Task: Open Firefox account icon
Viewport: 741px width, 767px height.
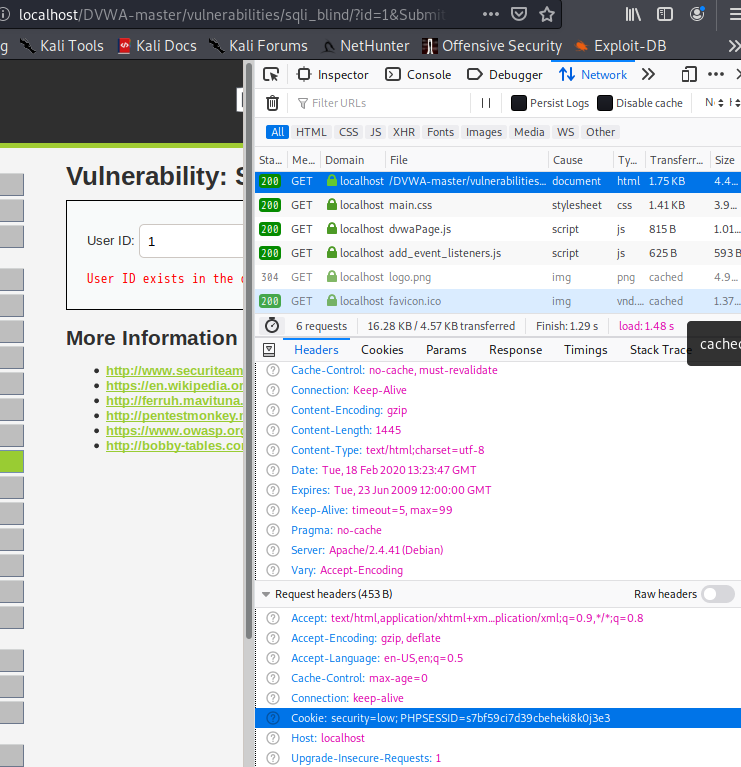Action: pos(696,14)
